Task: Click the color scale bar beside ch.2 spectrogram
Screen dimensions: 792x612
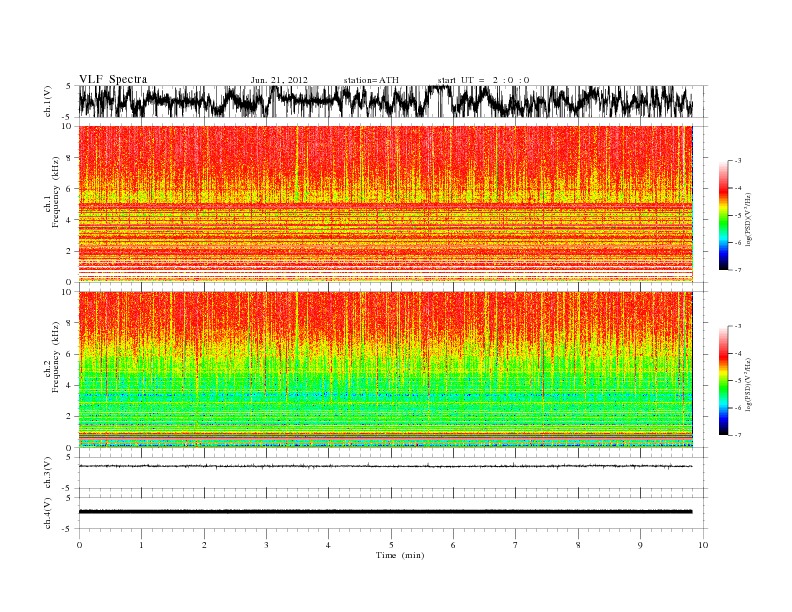Action: (723, 381)
